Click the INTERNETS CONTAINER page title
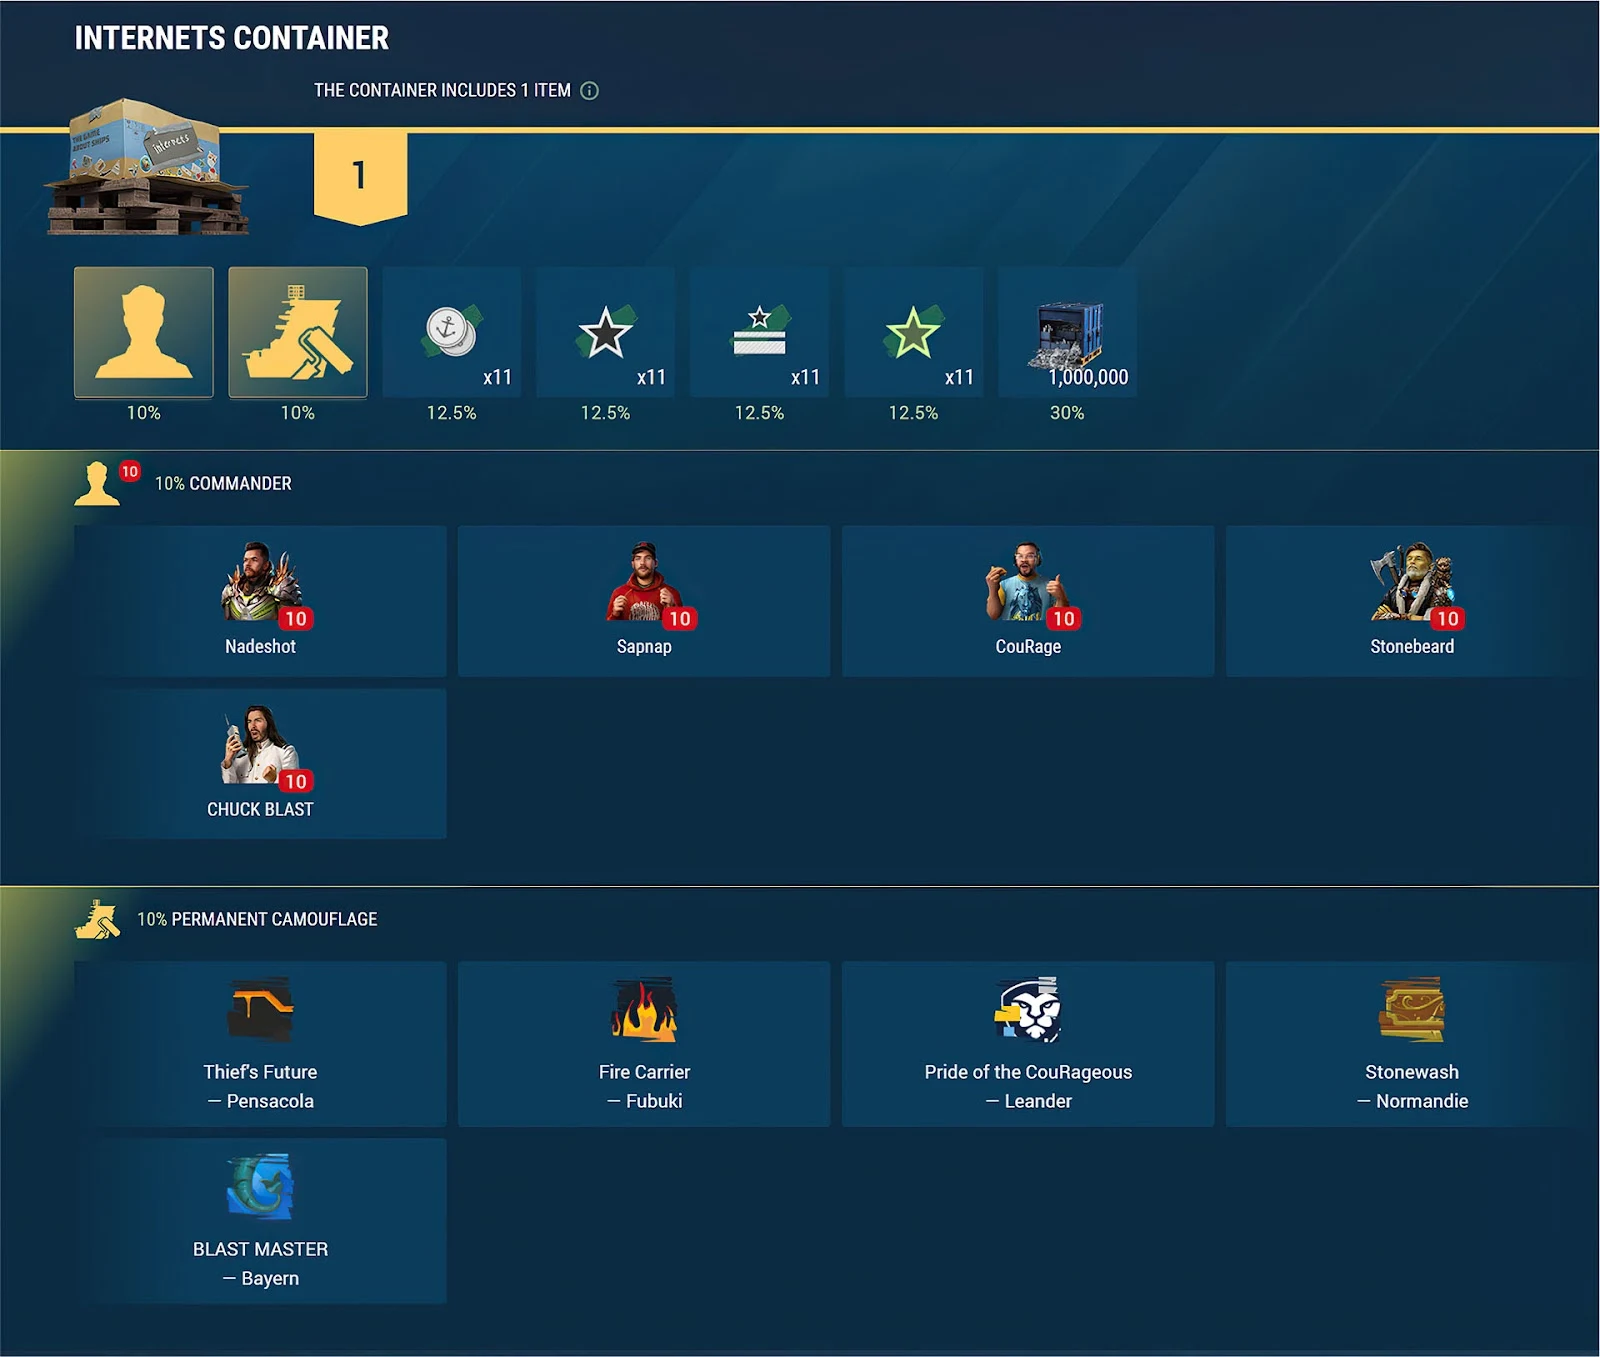Image resolution: width=1600 pixels, height=1357 pixels. tap(231, 38)
